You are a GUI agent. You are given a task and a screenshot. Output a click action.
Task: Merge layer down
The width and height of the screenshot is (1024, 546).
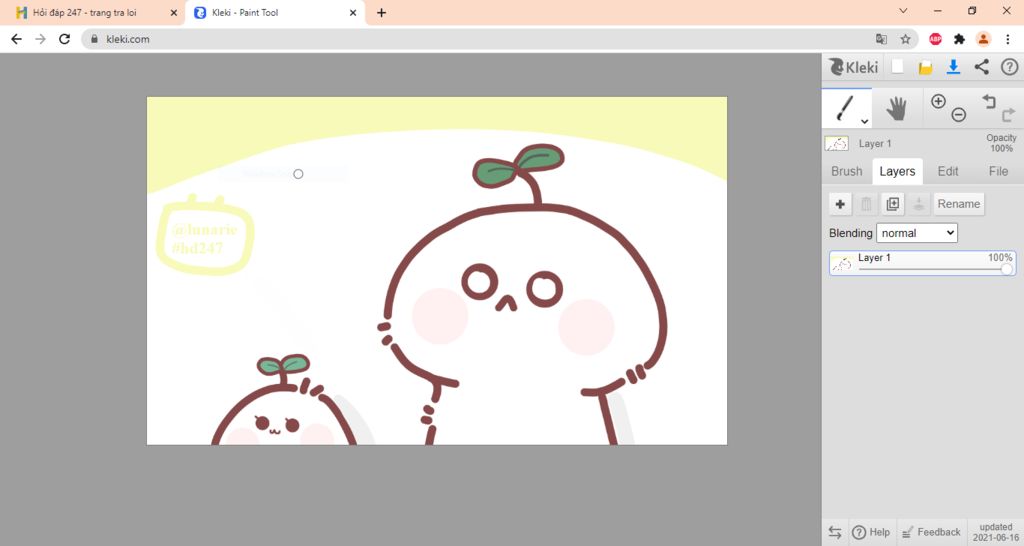click(x=918, y=204)
